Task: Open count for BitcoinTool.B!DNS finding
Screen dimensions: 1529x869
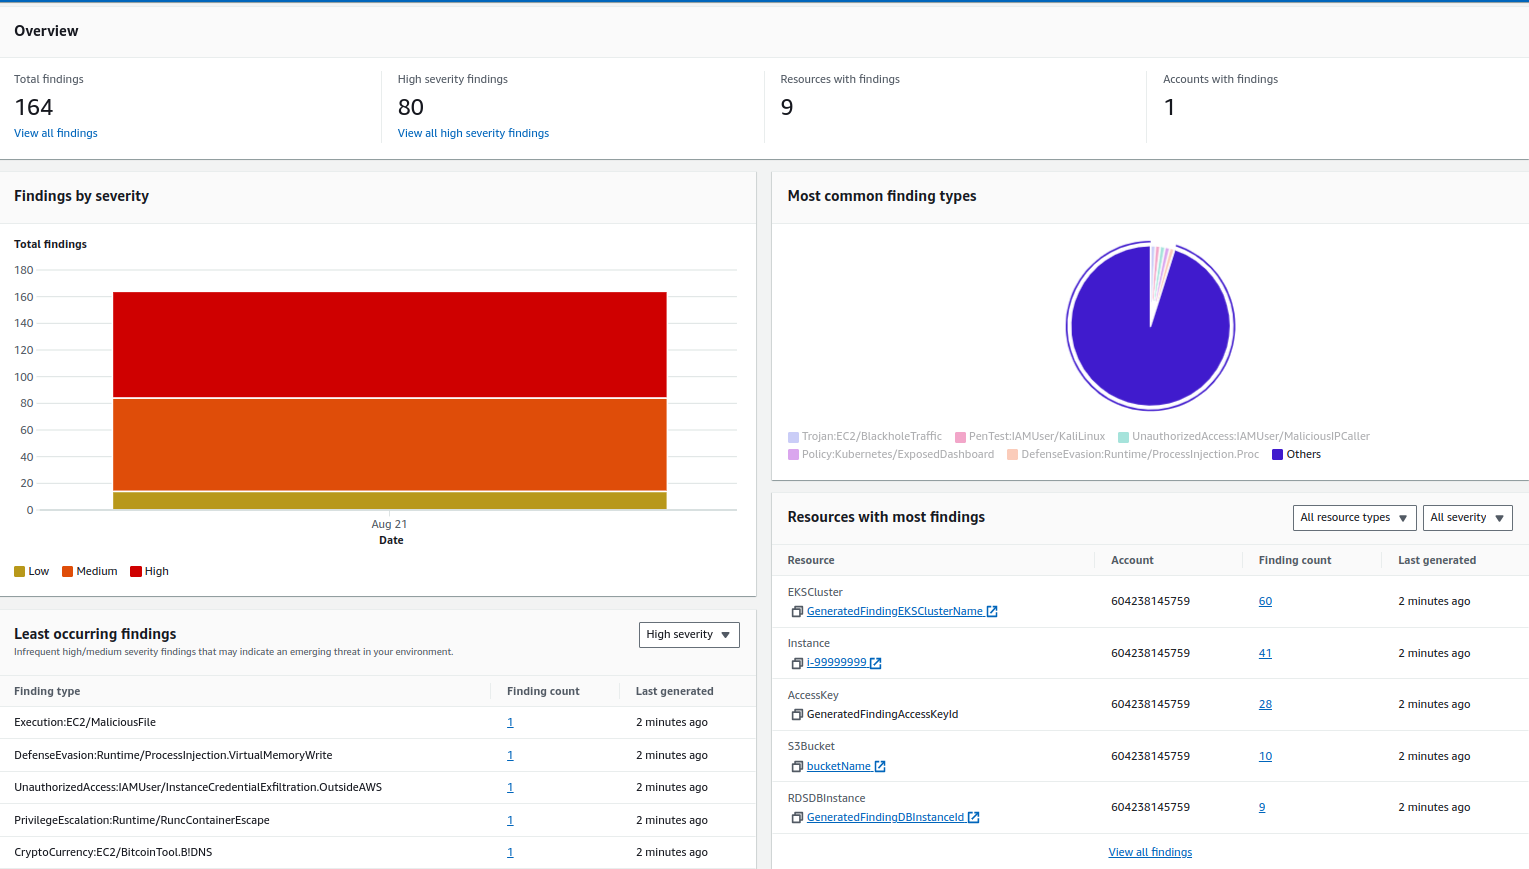Action: pyautogui.click(x=510, y=853)
